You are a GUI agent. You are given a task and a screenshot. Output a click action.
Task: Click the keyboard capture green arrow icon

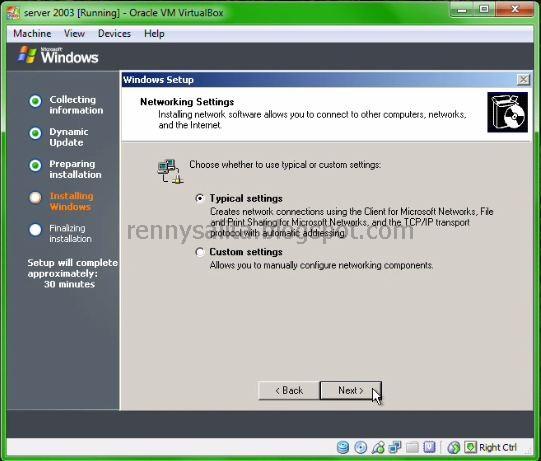pyautogui.click(x=470, y=447)
